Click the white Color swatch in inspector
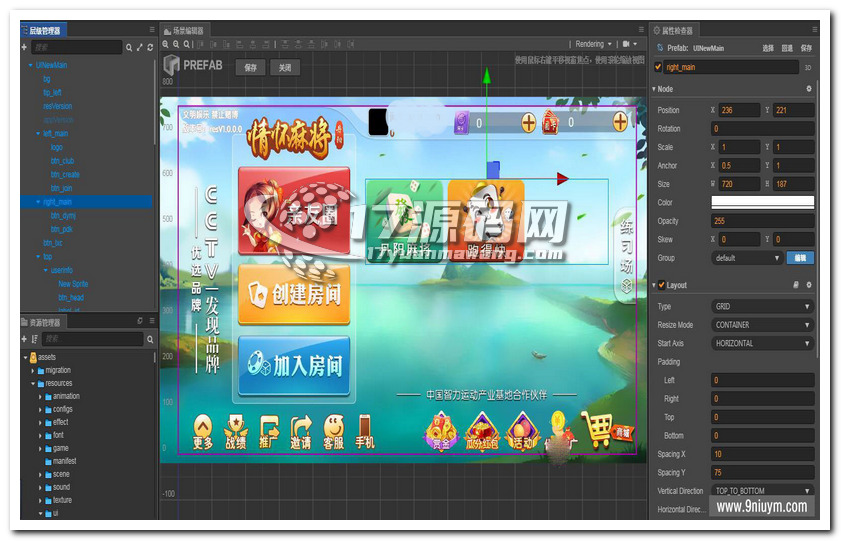Screen dimensions: 841x541 (x=763, y=202)
